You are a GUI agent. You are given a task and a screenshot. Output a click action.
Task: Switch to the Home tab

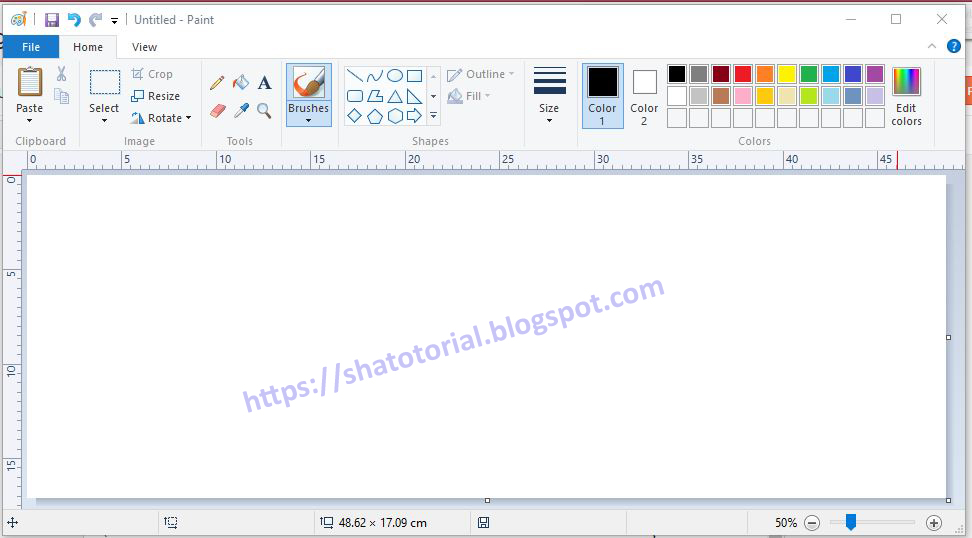click(x=88, y=47)
